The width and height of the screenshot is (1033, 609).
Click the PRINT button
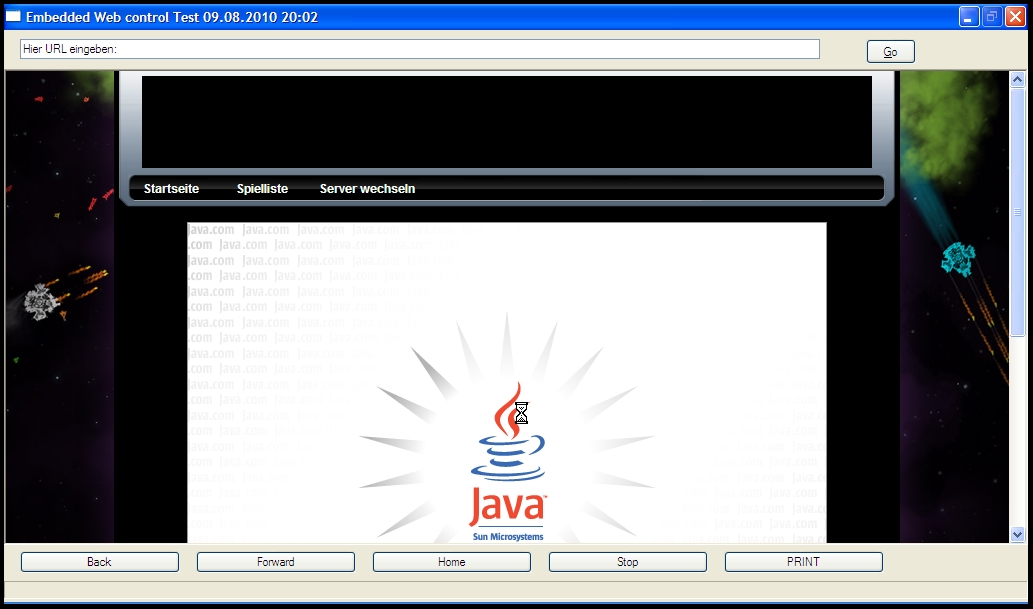[x=804, y=562]
